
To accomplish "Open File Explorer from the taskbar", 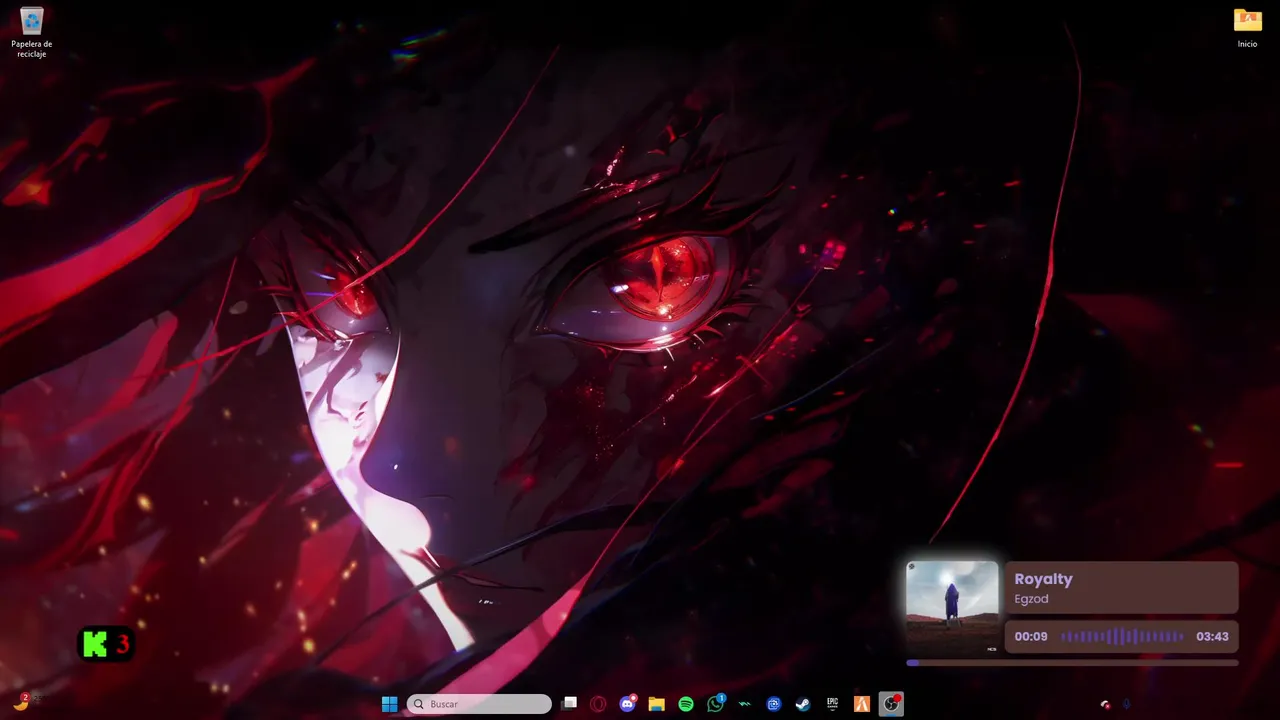I will pos(656,704).
